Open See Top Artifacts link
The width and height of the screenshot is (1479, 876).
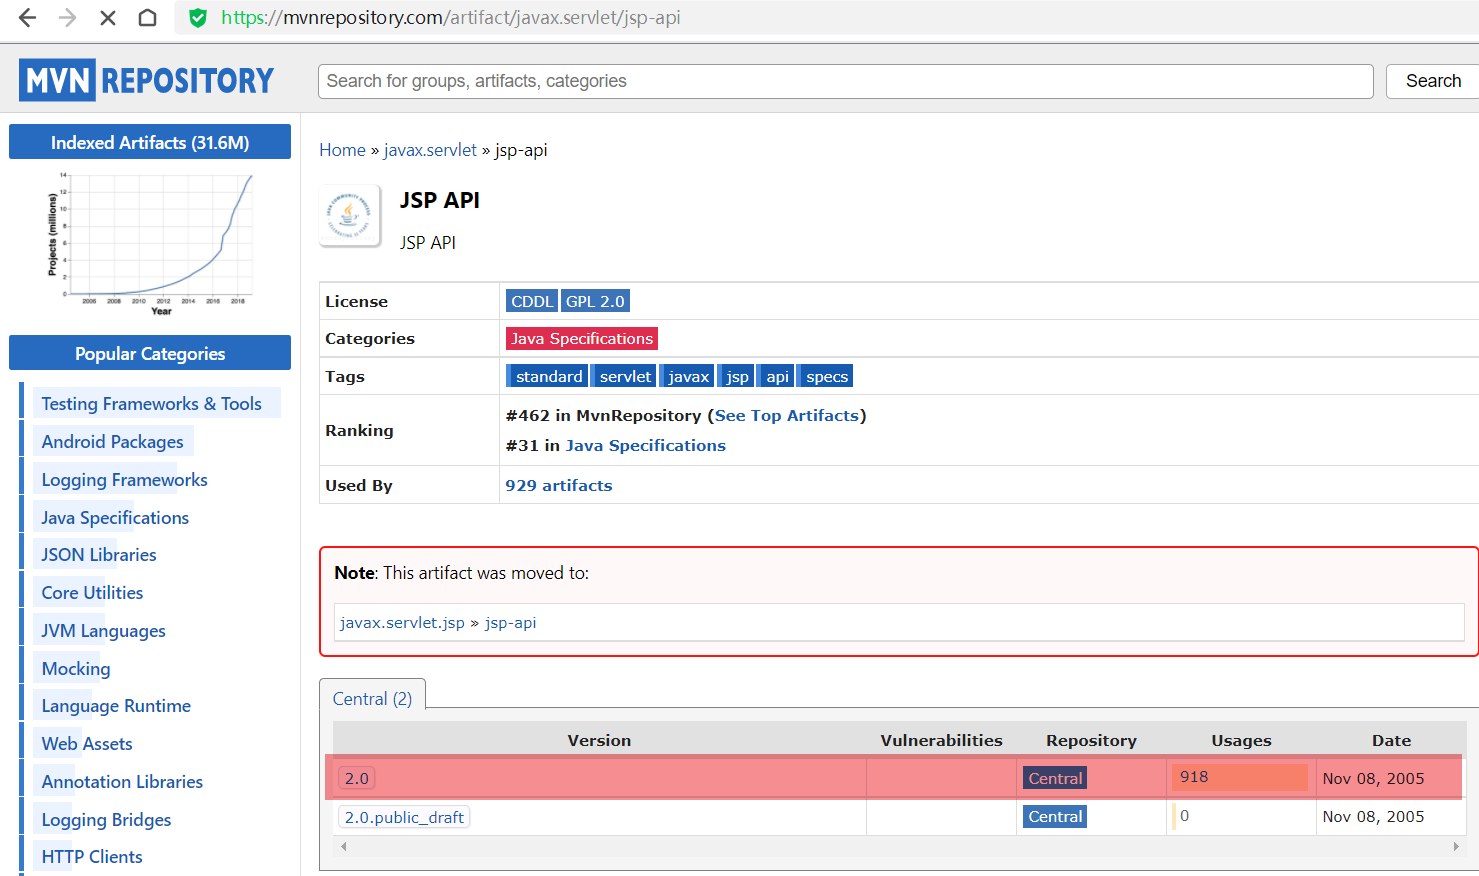[787, 415]
